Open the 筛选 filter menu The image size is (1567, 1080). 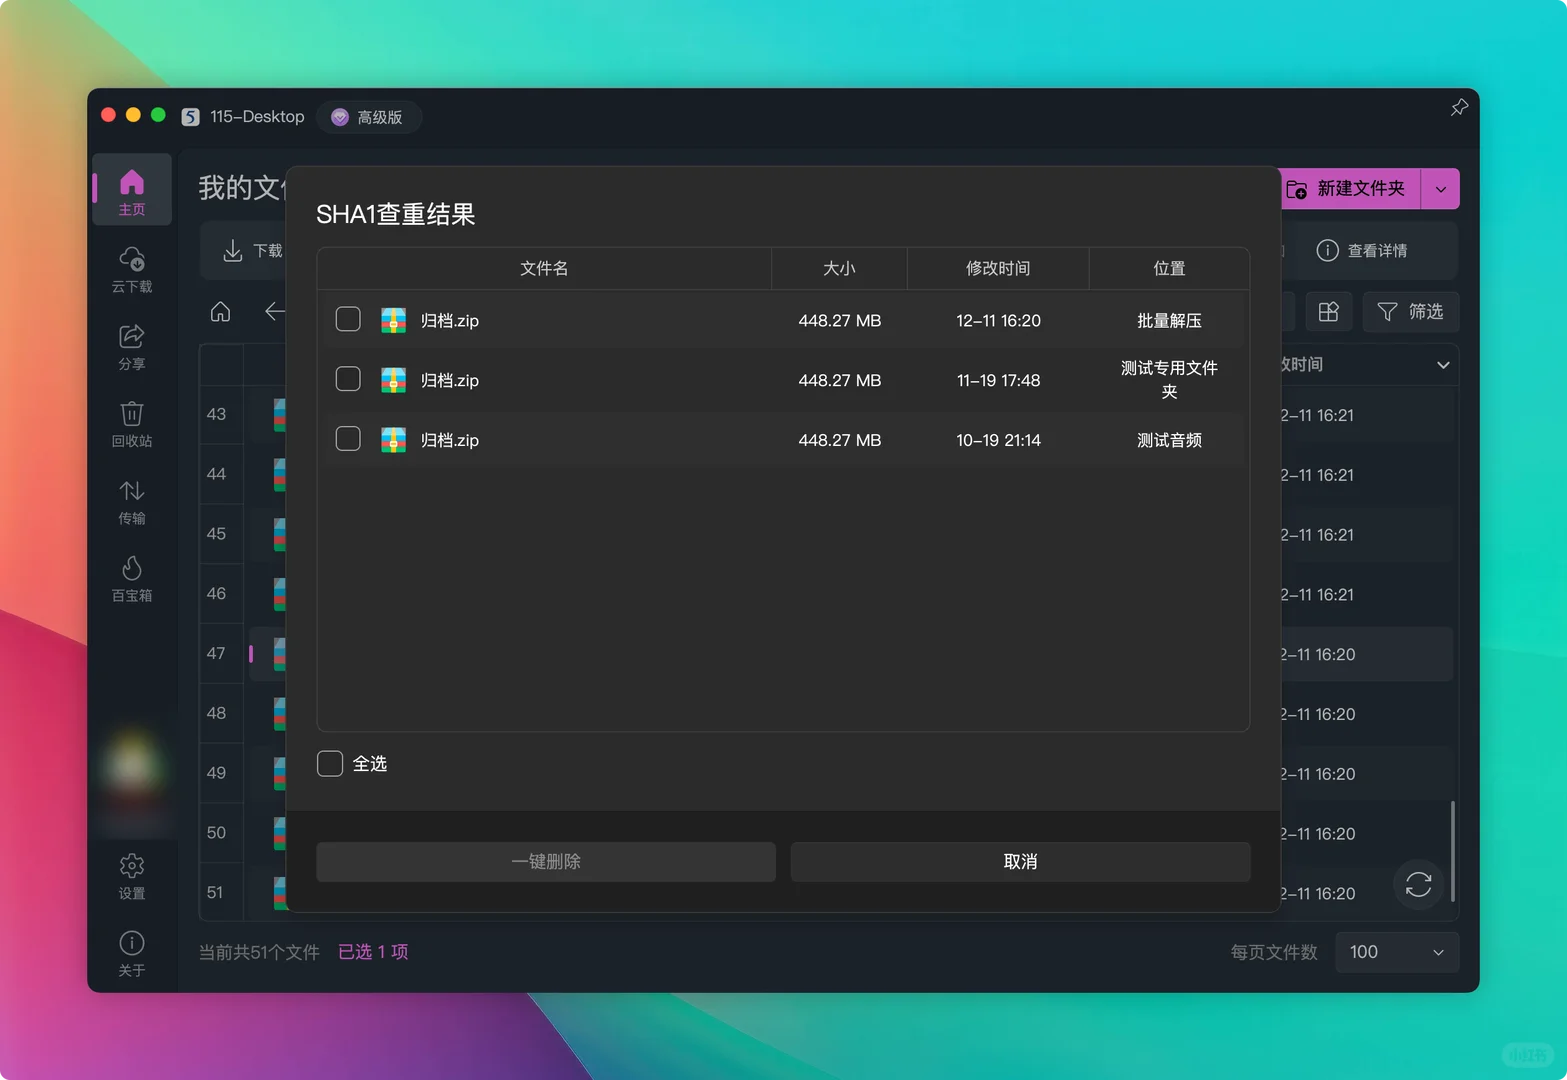(1410, 312)
